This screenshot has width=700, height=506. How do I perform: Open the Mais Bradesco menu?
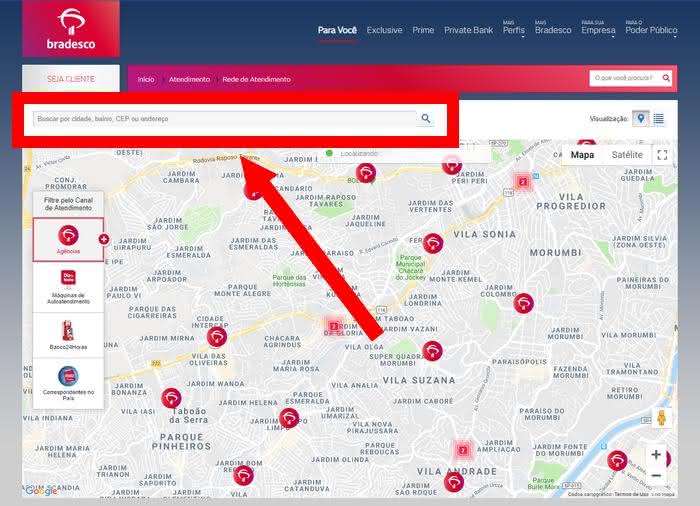pyautogui.click(x=553, y=29)
